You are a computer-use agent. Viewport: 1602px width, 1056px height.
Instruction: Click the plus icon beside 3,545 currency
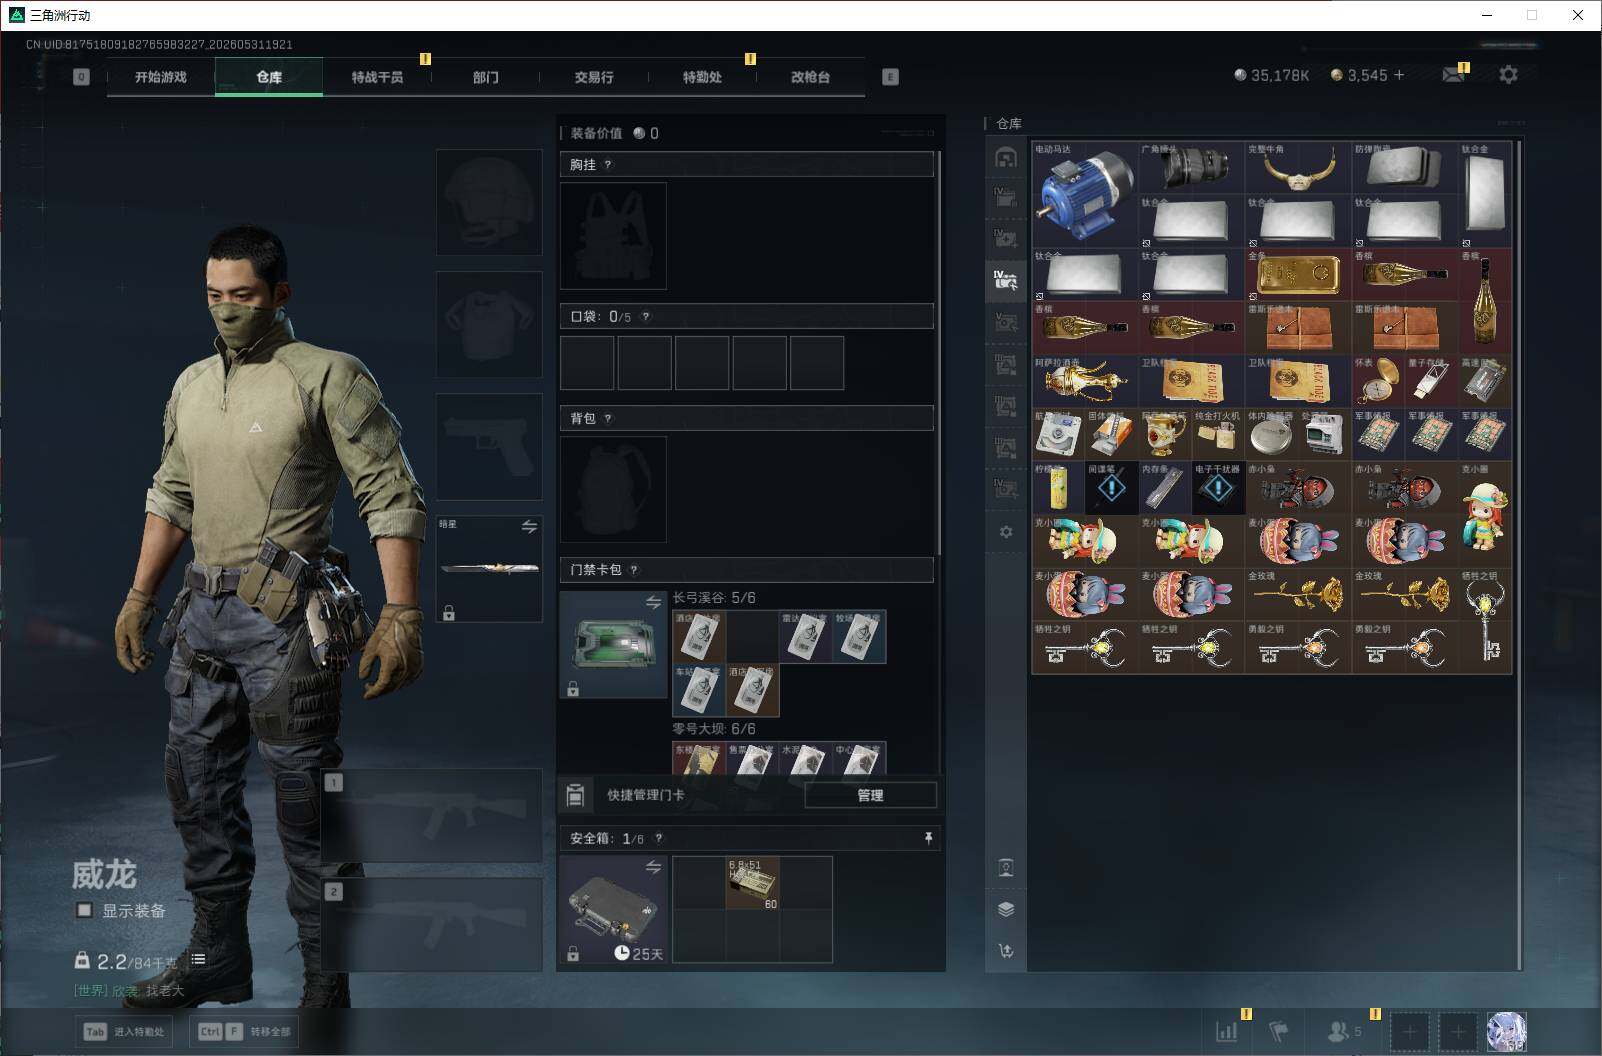click(x=1399, y=75)
